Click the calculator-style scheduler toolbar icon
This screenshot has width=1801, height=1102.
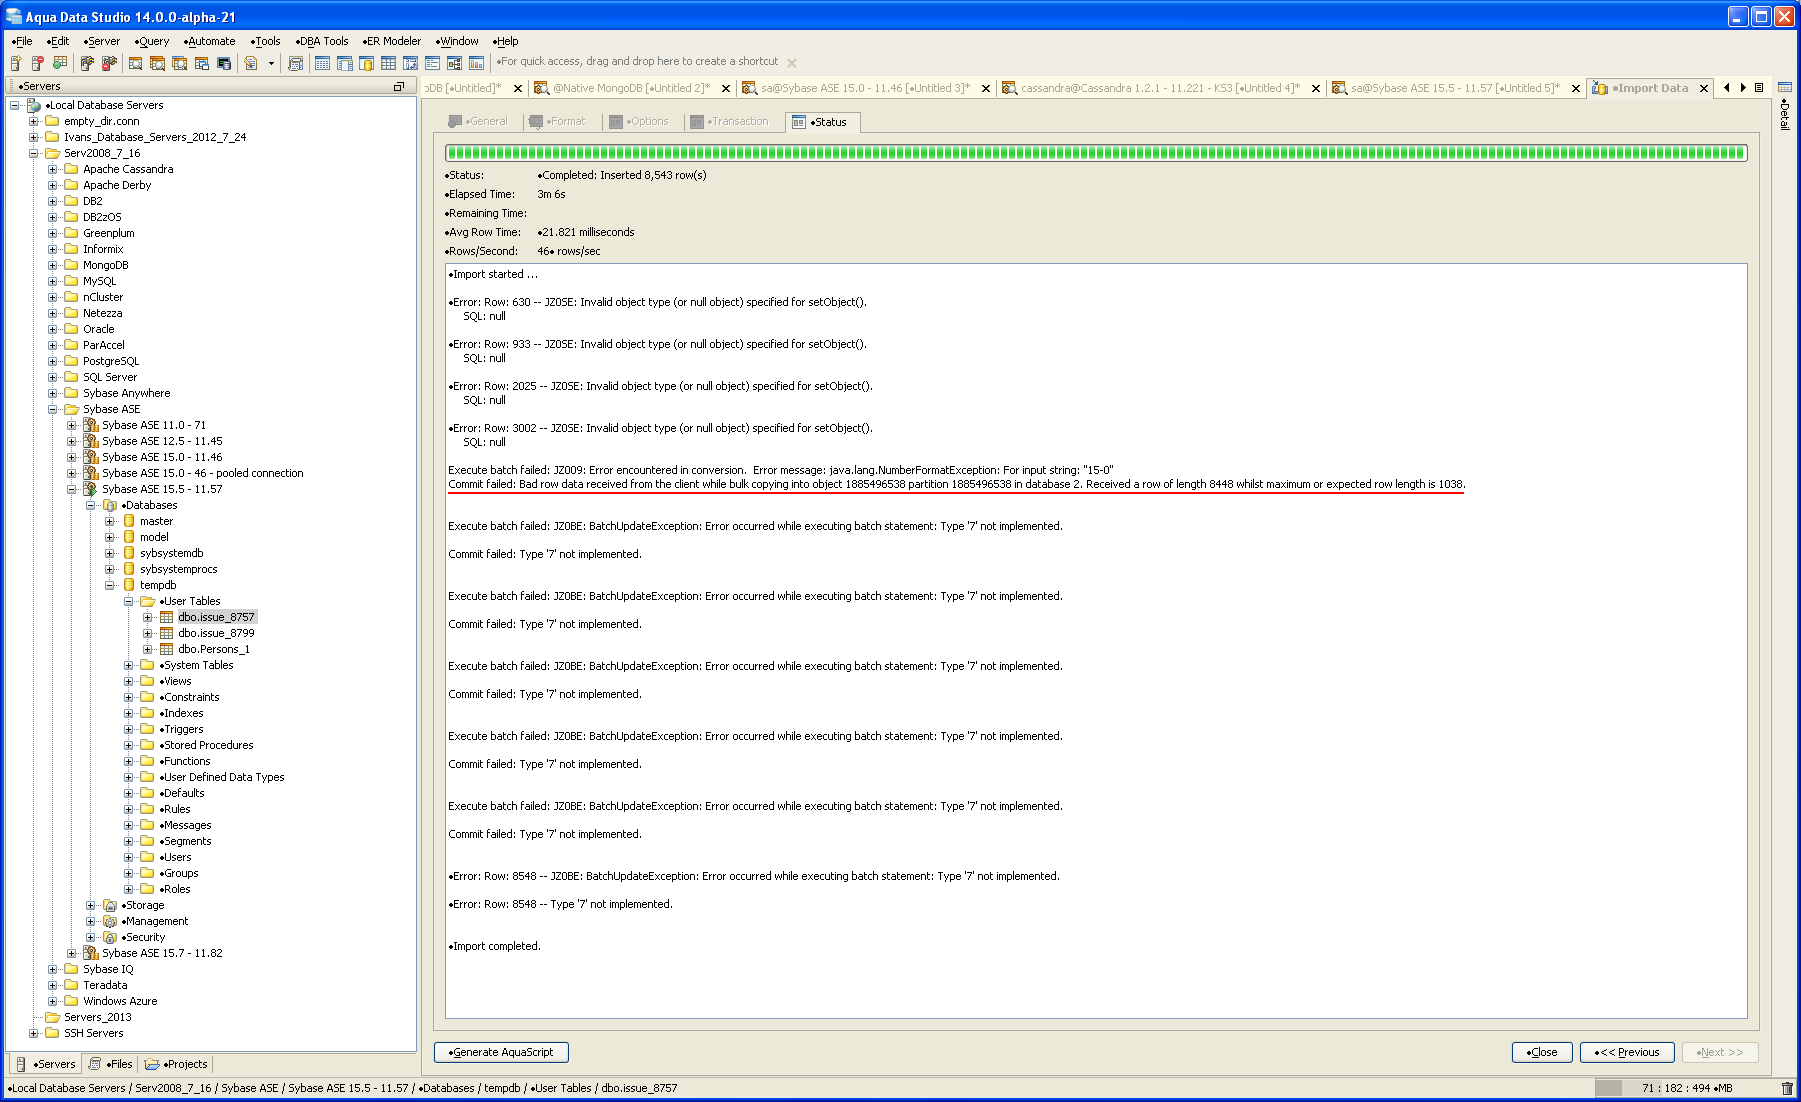click(295, 63)
